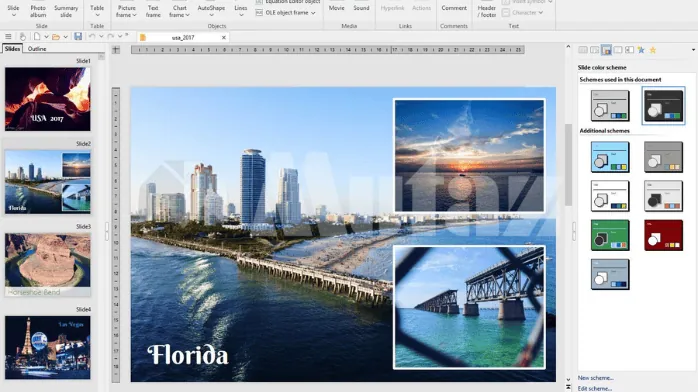This screenshot has height=392, width=698.
Task: Select Slide1 USA 2017 thumbnail
Action: click(x=48, y=99)
